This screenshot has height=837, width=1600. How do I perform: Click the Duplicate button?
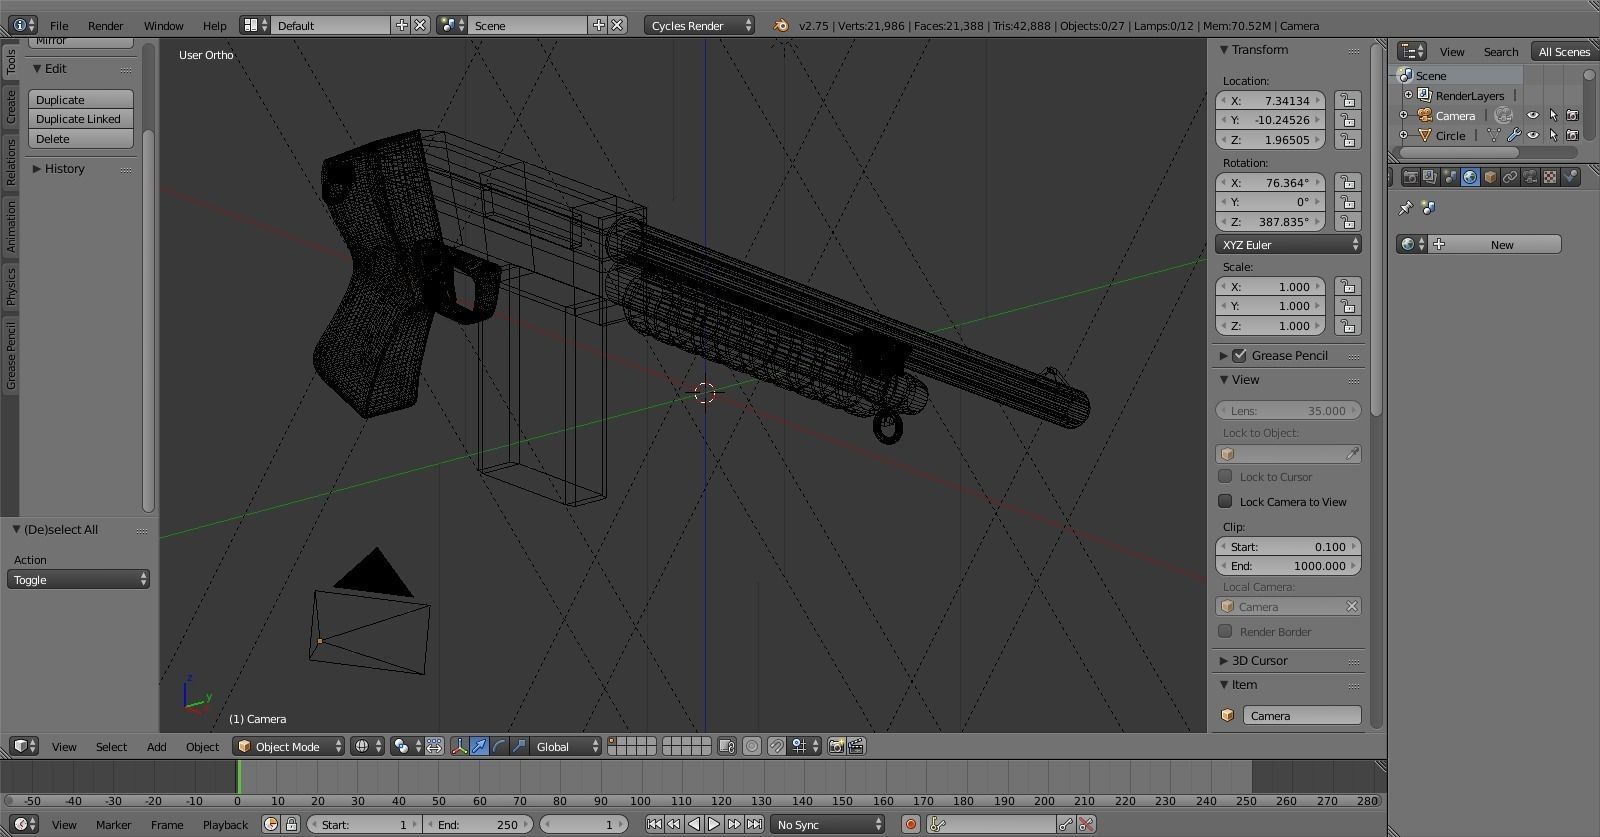coord(81,99)
